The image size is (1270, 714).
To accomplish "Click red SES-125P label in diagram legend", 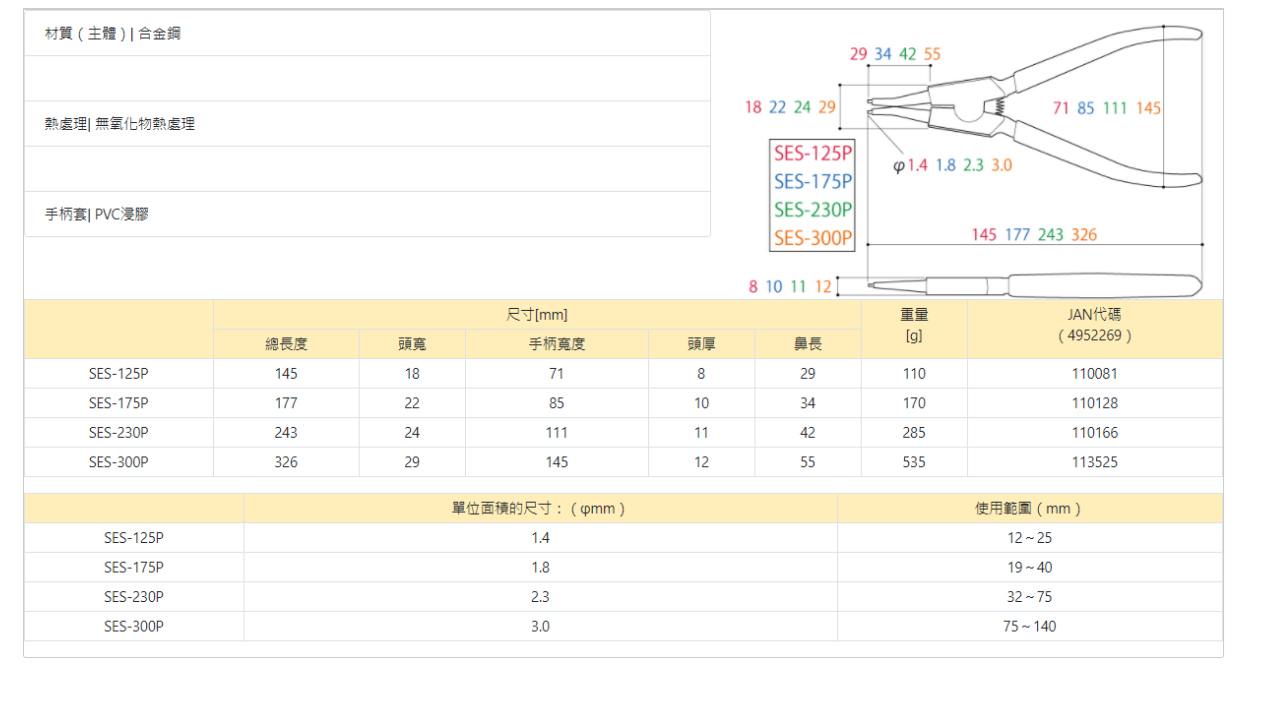I will [x=812, y=154].
